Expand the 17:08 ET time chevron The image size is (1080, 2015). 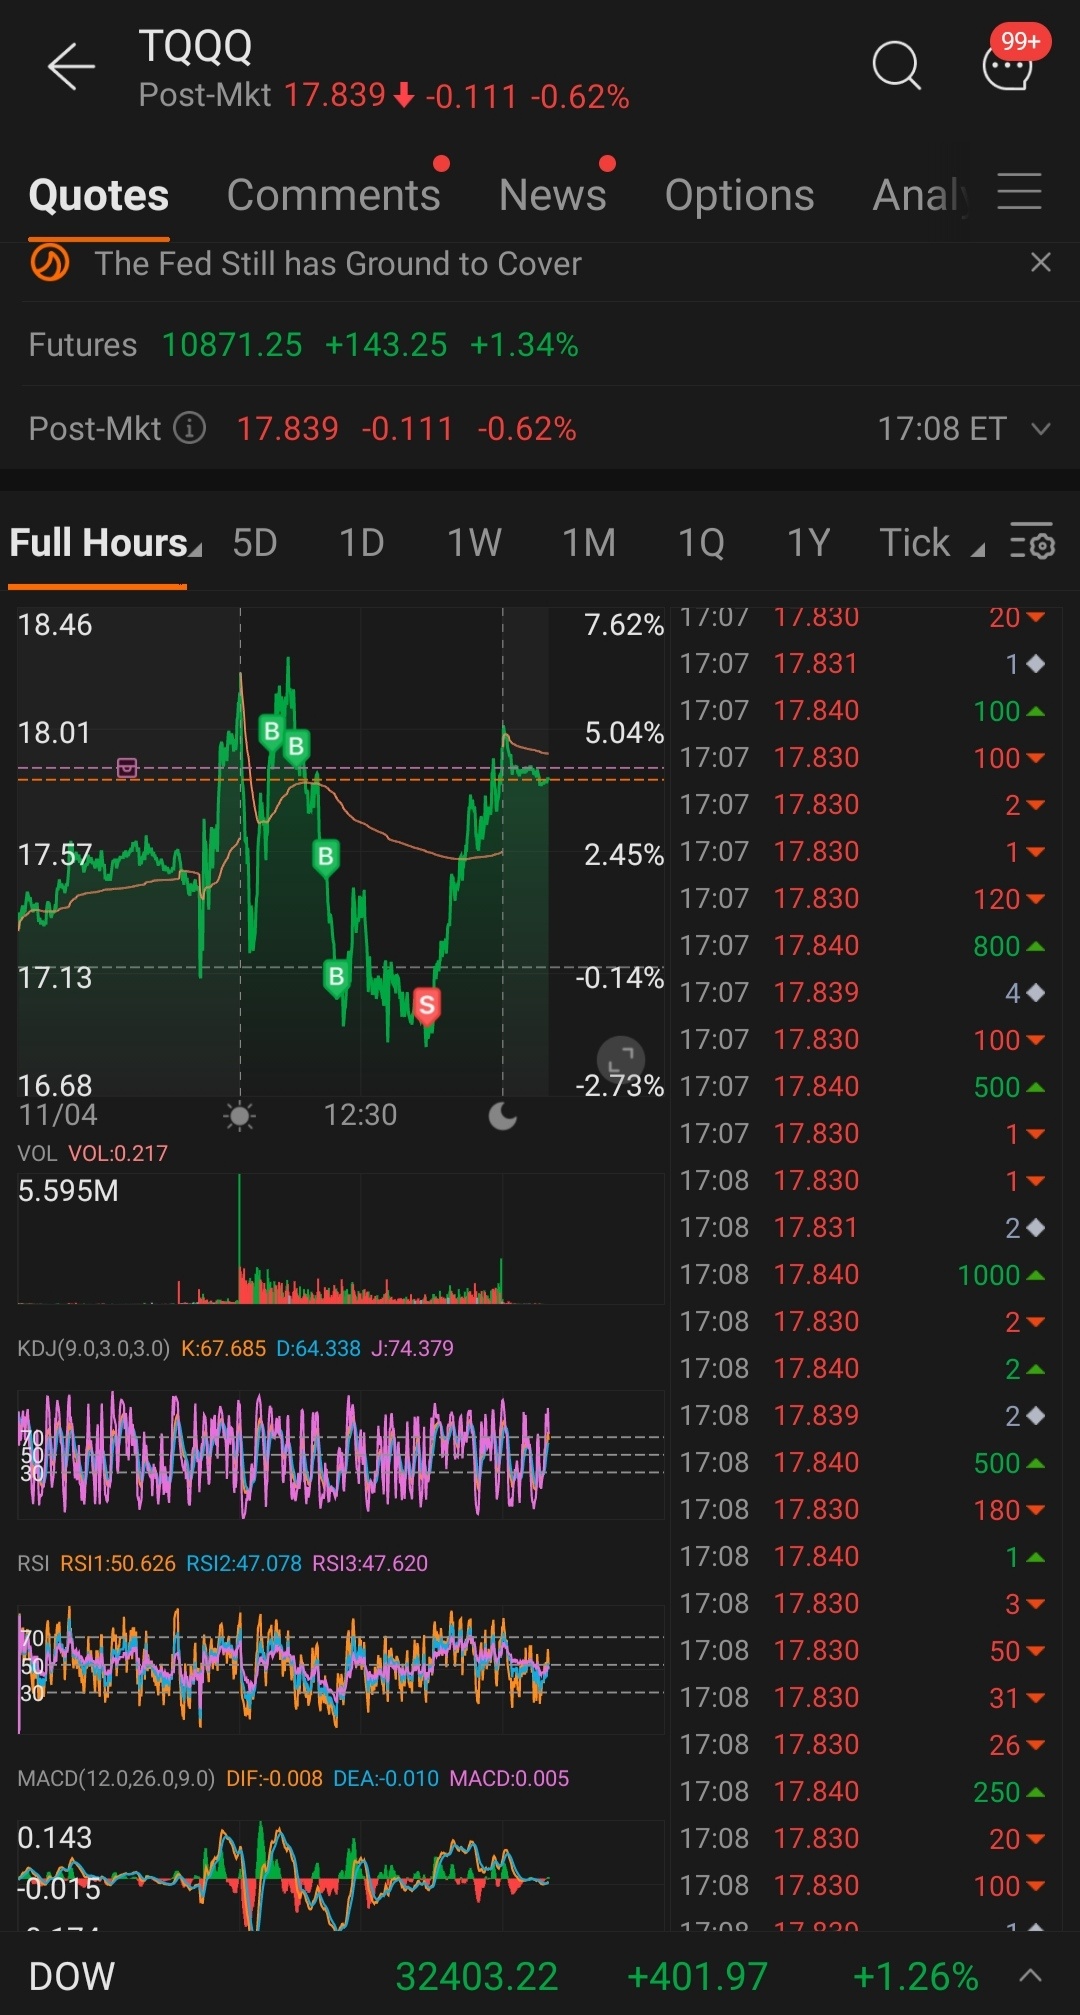point(1041,429)
